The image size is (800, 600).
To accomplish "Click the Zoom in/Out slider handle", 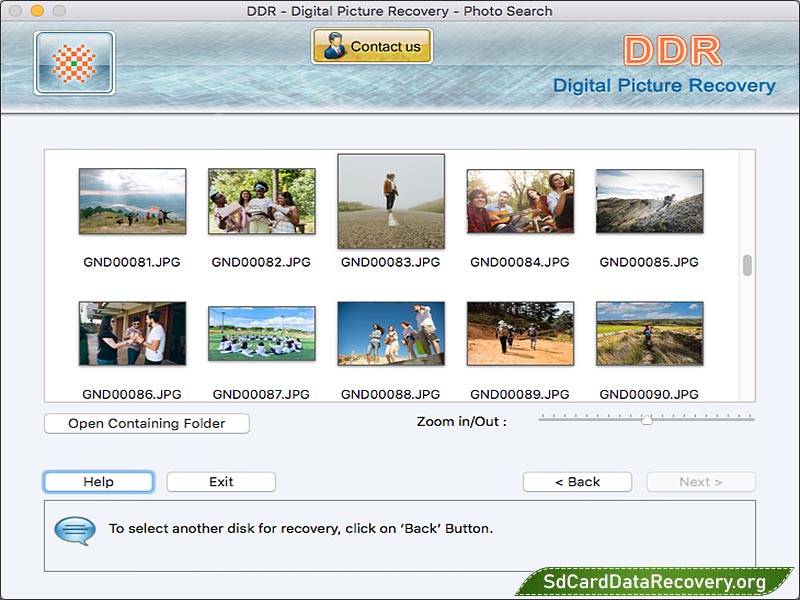I will (647, 420).
